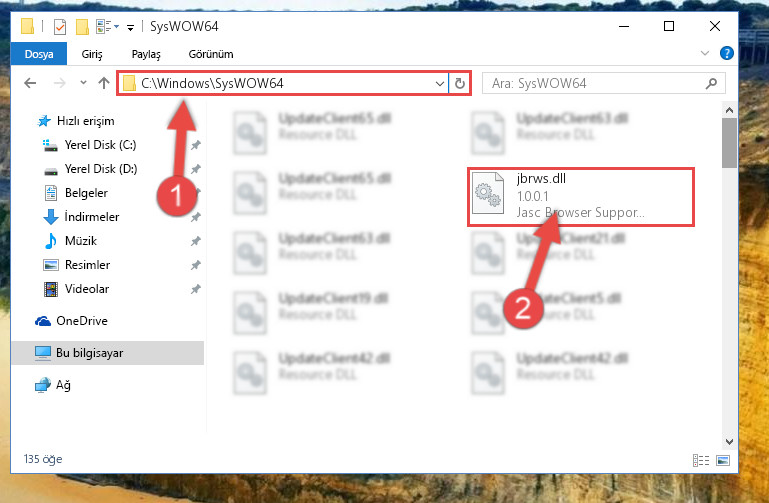The image size is (769, 503).
Task: Click the search magnifier icon
Action: coord(712,83)
